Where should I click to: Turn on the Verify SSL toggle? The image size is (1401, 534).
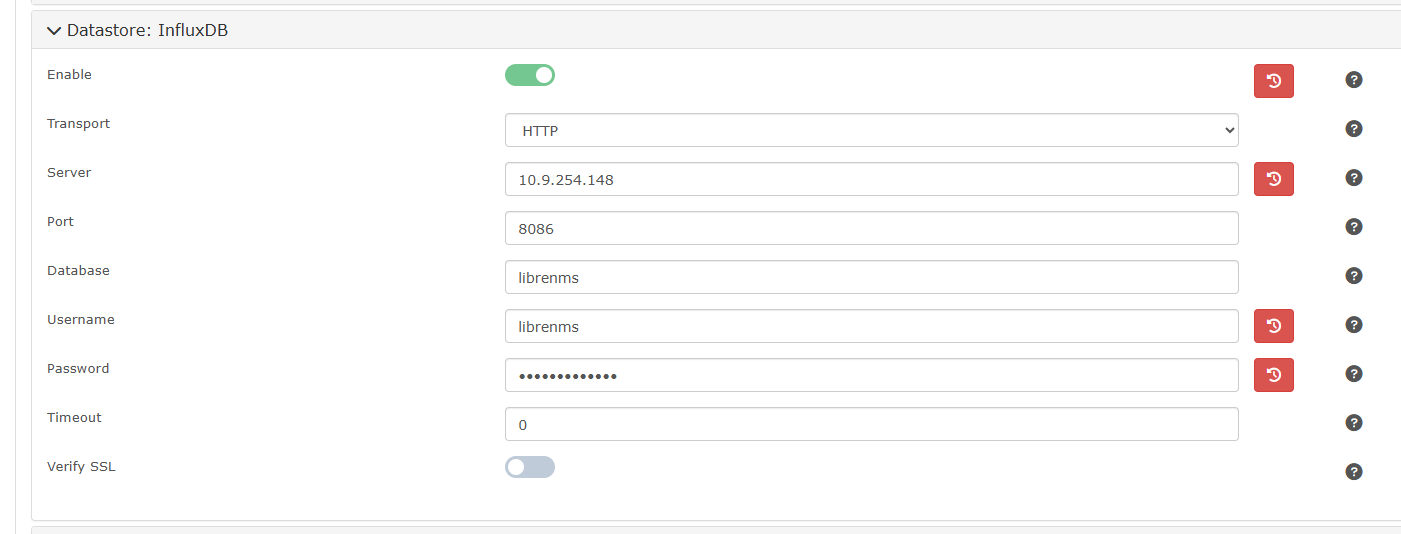530,467
